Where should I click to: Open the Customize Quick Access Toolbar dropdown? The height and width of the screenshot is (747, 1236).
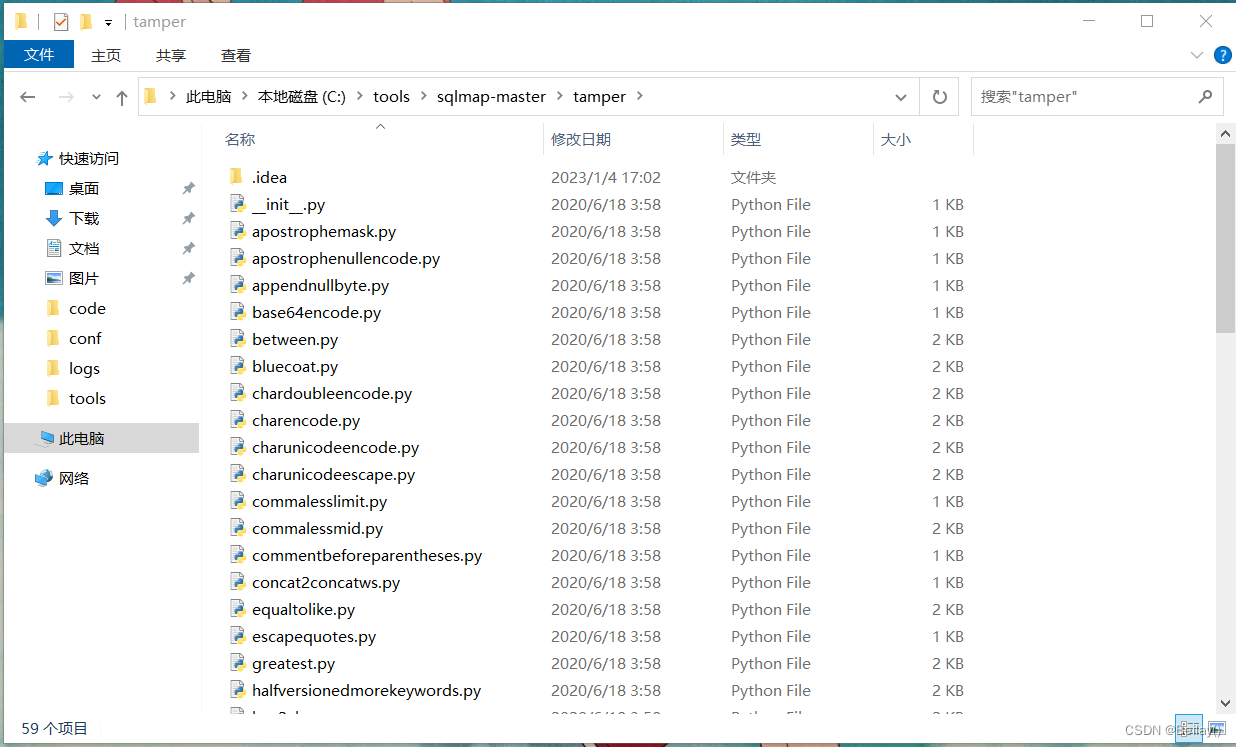point(108,22)
